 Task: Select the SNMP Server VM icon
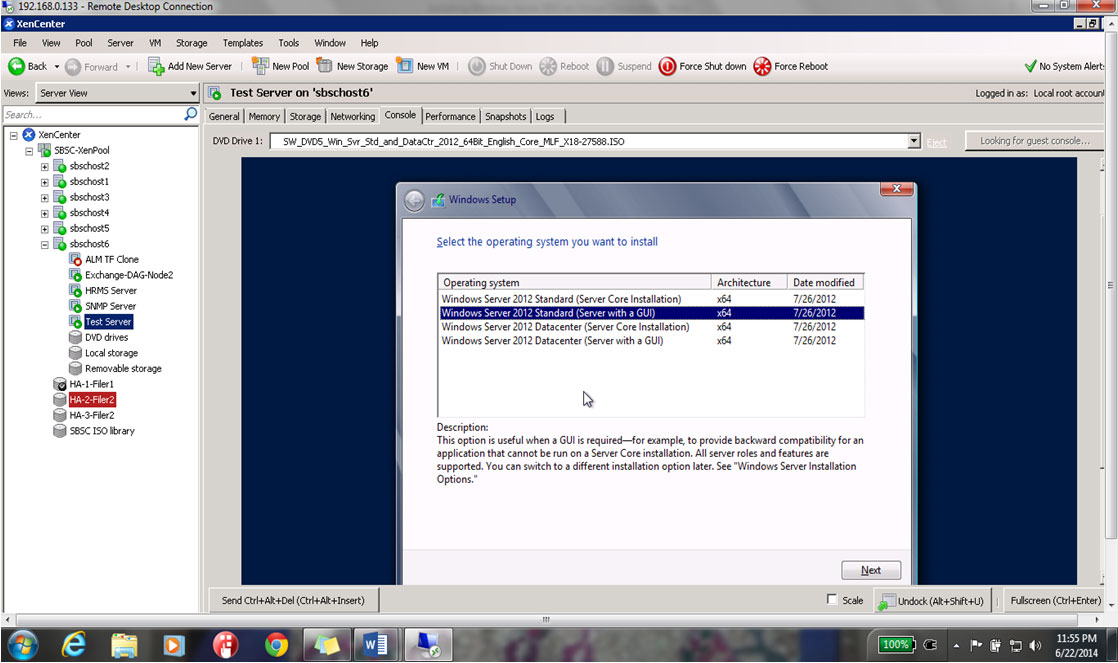pyautogui.click(x=75, y=307)
